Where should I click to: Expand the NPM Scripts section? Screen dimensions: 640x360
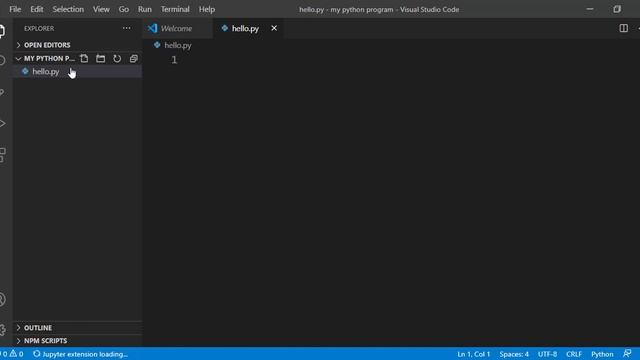pos(78,341)
